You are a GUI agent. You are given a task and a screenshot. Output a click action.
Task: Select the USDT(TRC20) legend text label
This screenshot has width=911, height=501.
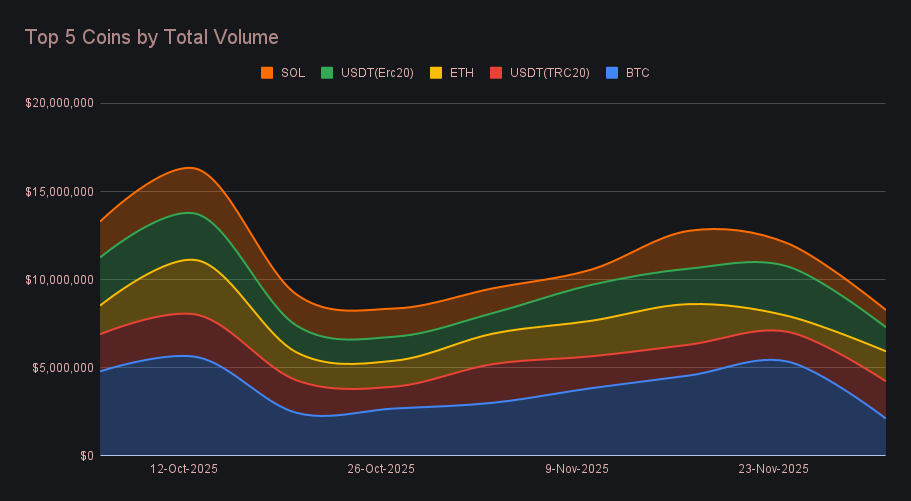point(549,73)
